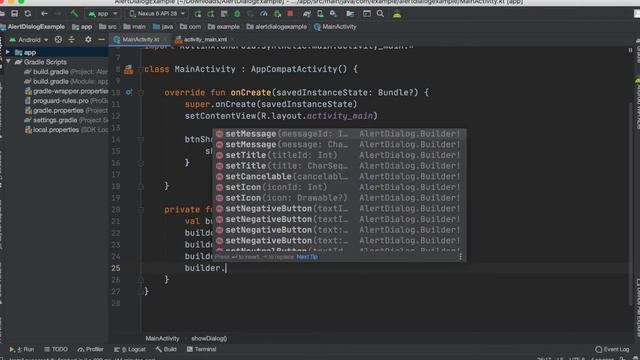Click the alertdialogexample breadcrumb package
This screenshot has width=640, height=360.
[277, 27]
